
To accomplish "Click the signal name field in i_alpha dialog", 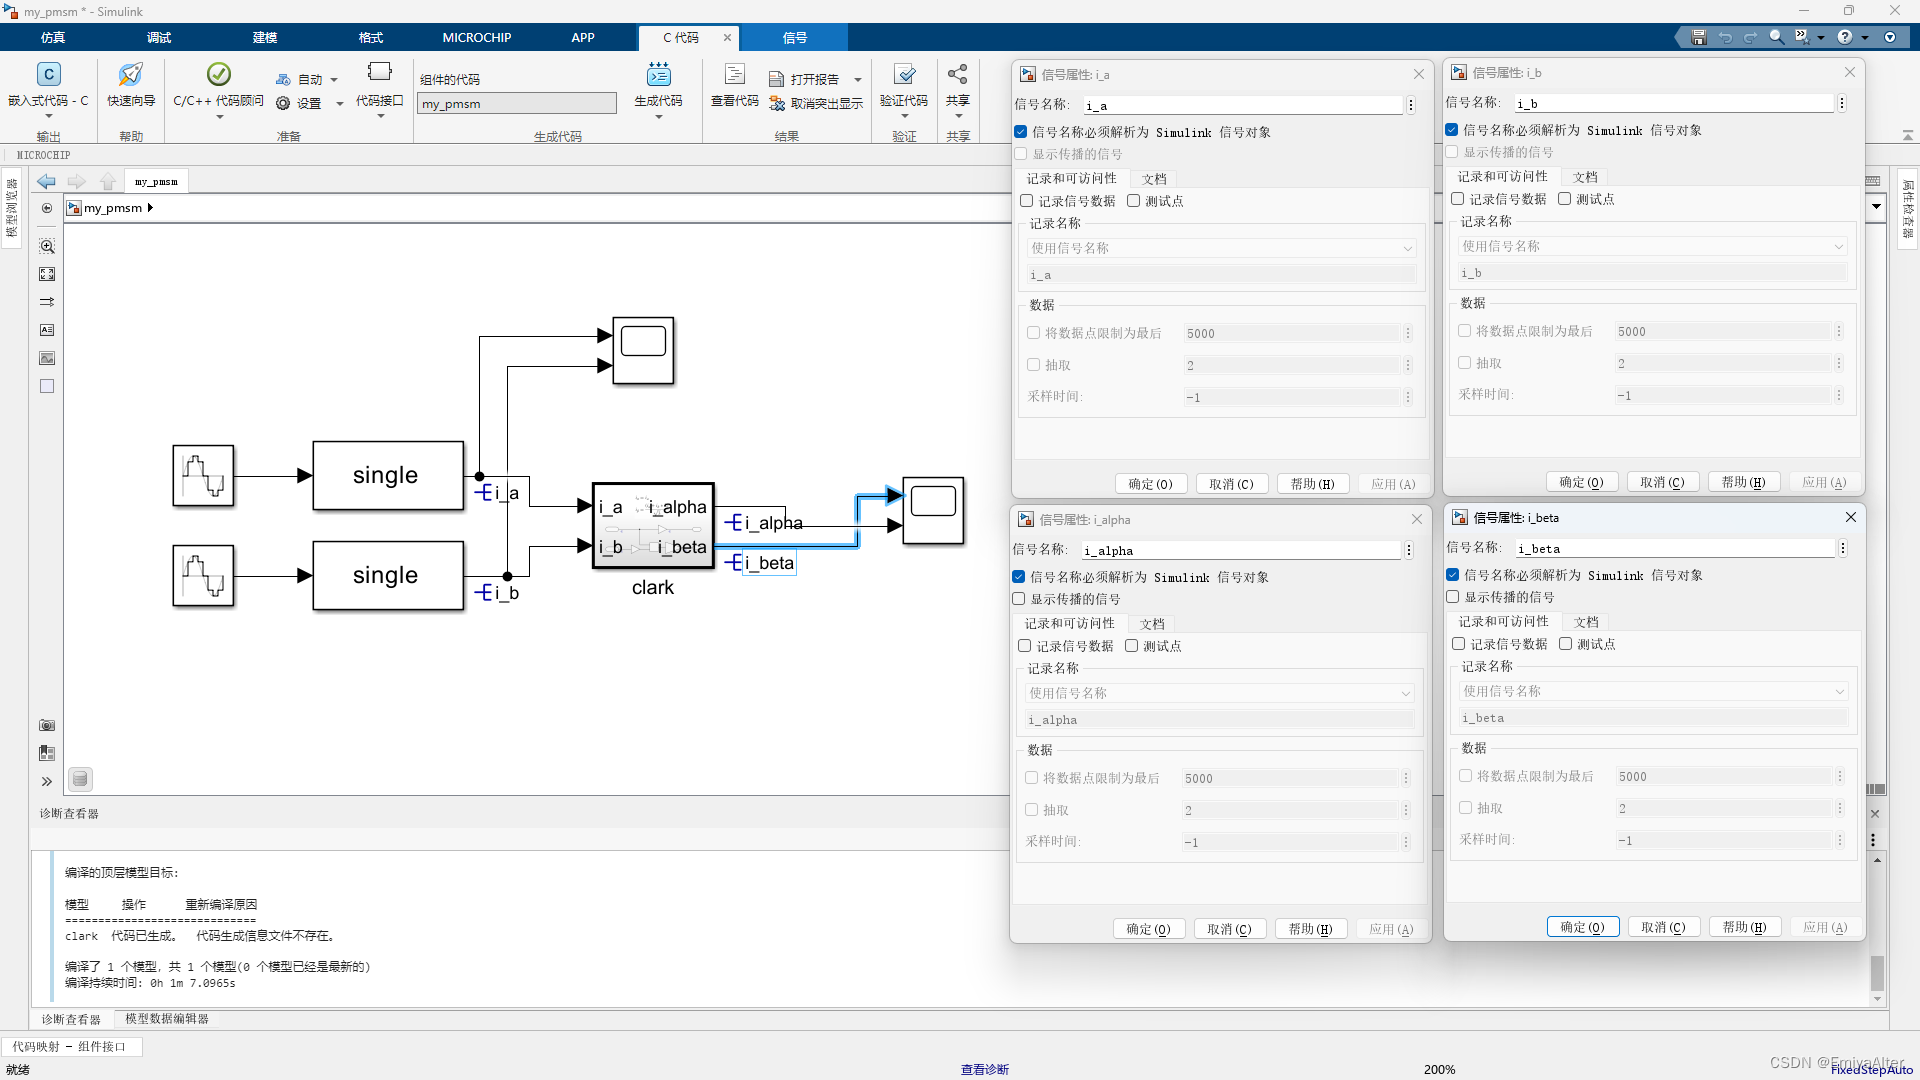I will (1240, 550).
